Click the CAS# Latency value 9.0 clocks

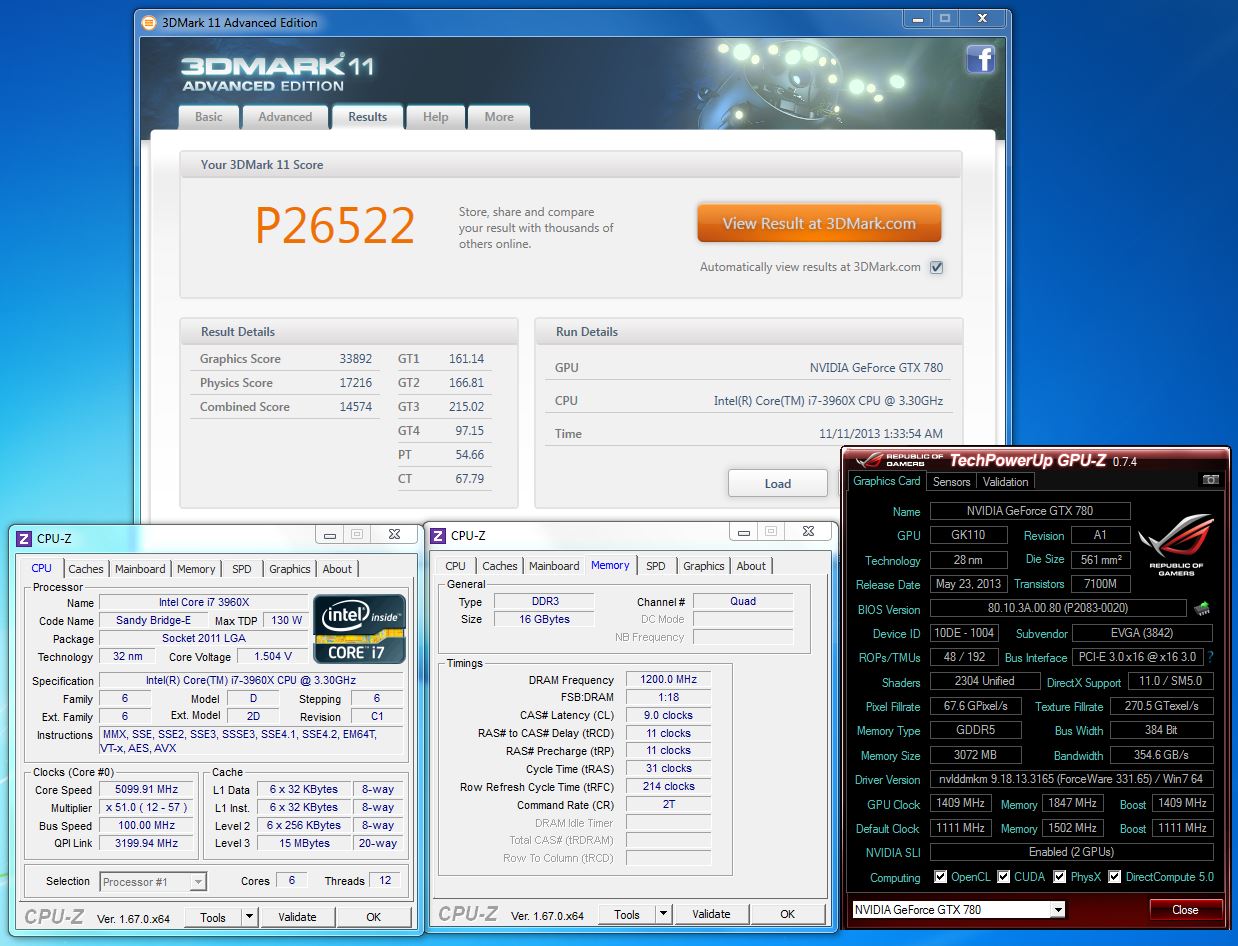click(668, 716)
